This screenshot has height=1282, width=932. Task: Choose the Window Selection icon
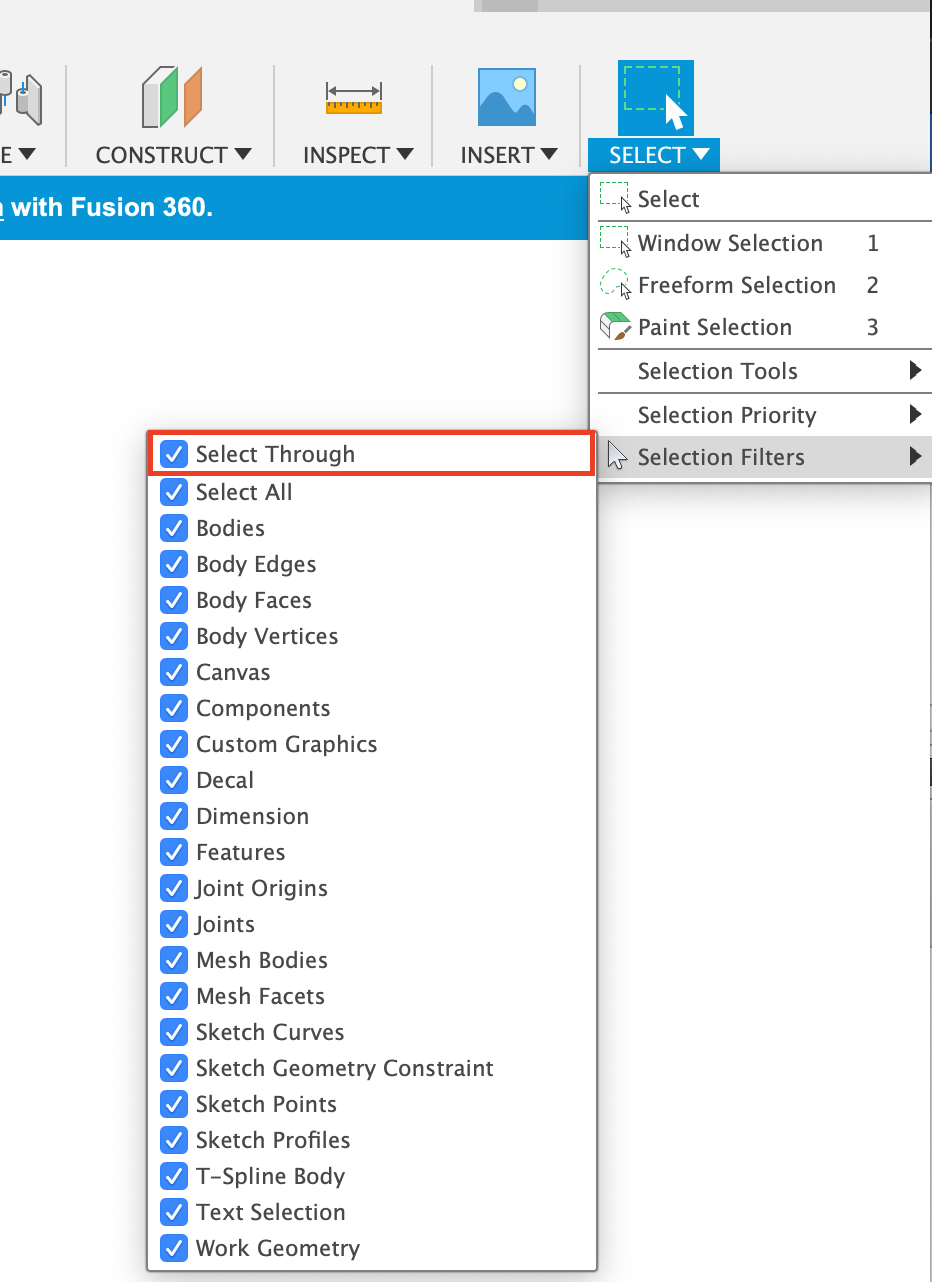pos(615,243)
